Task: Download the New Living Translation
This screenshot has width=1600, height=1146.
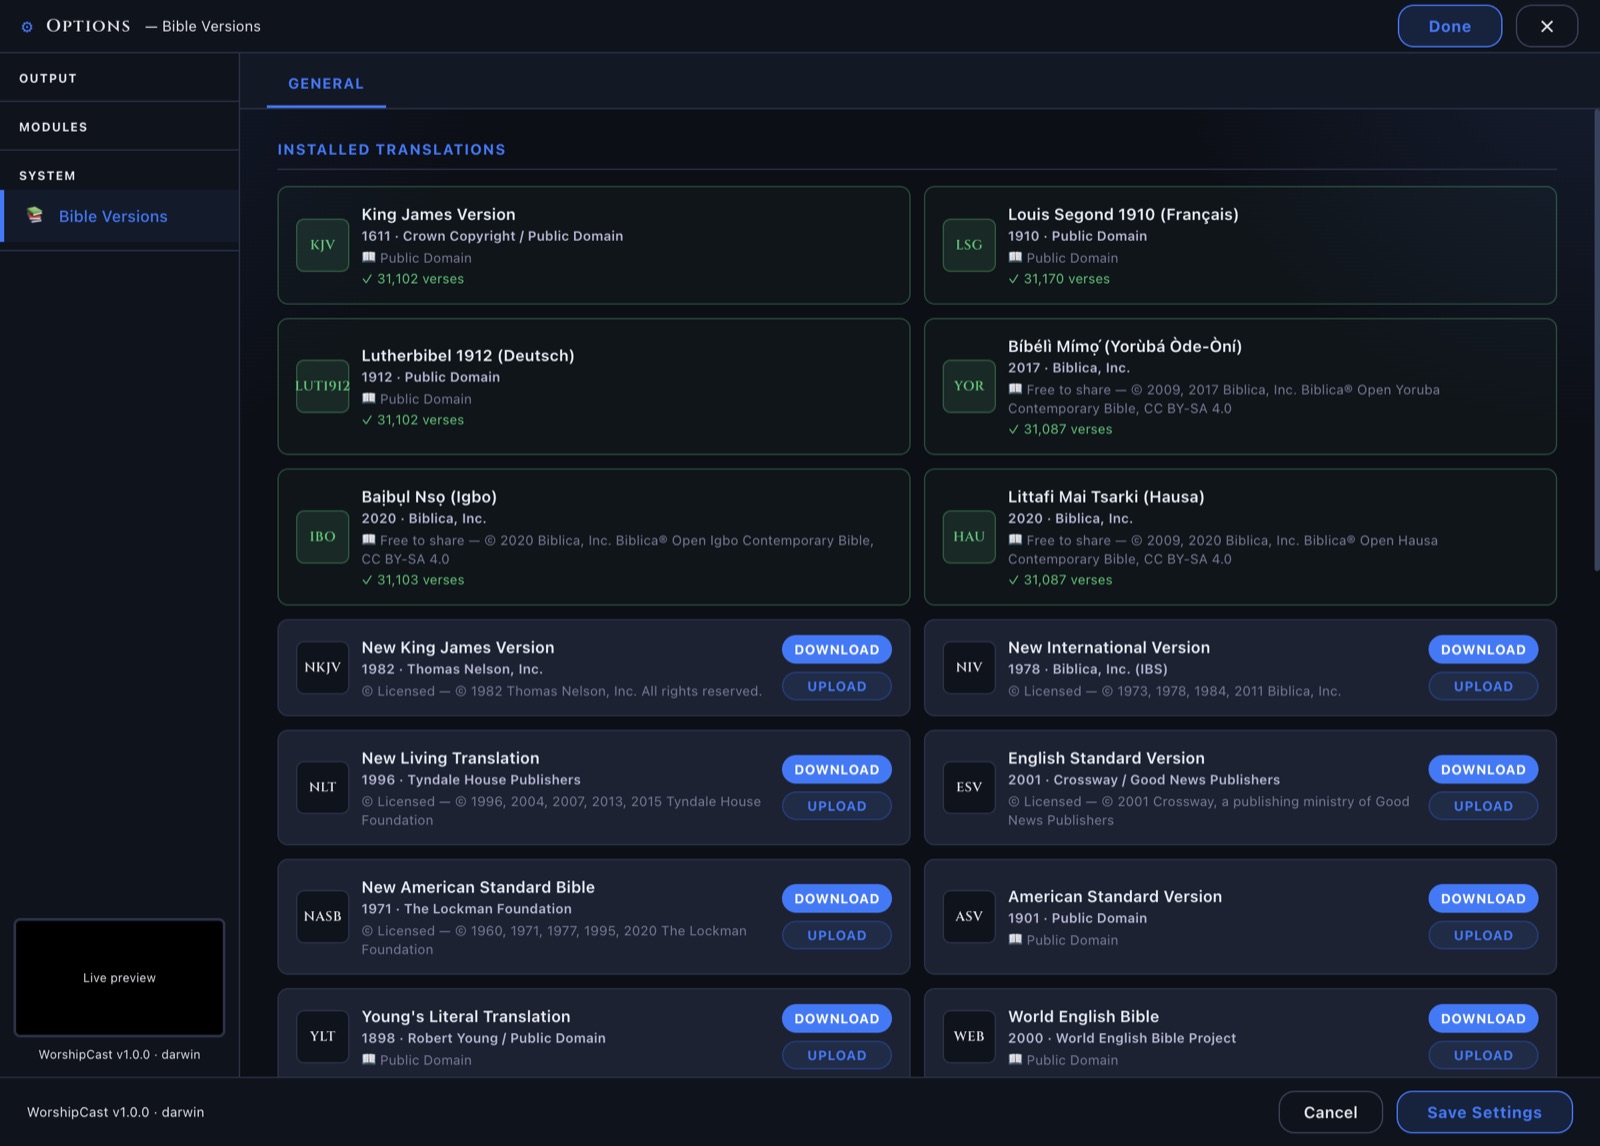Action: [837, 770]
